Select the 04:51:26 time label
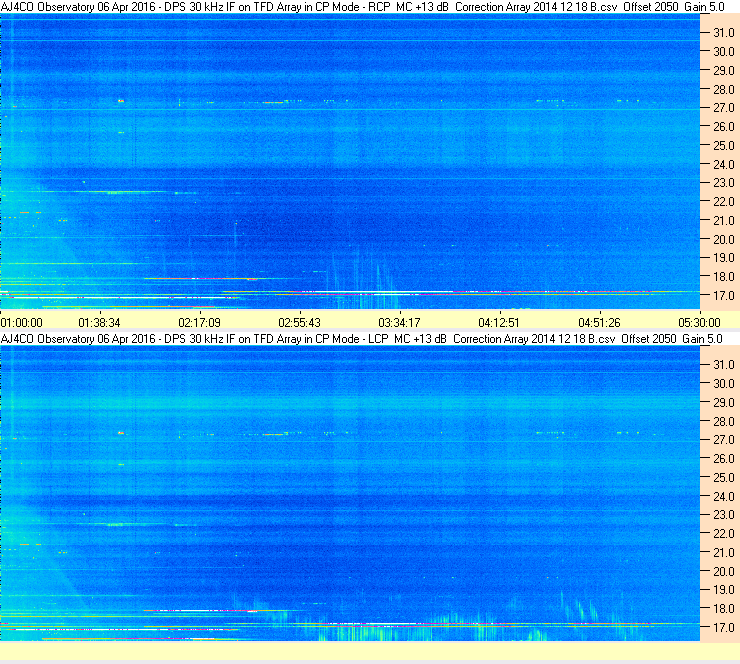This screenshot has width=740, height=664. pos(599,323)
